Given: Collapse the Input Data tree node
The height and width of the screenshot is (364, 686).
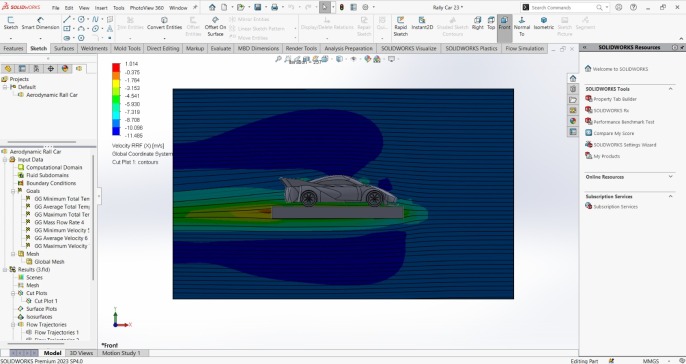Looking at the screenshot, I should pos(6,160).
